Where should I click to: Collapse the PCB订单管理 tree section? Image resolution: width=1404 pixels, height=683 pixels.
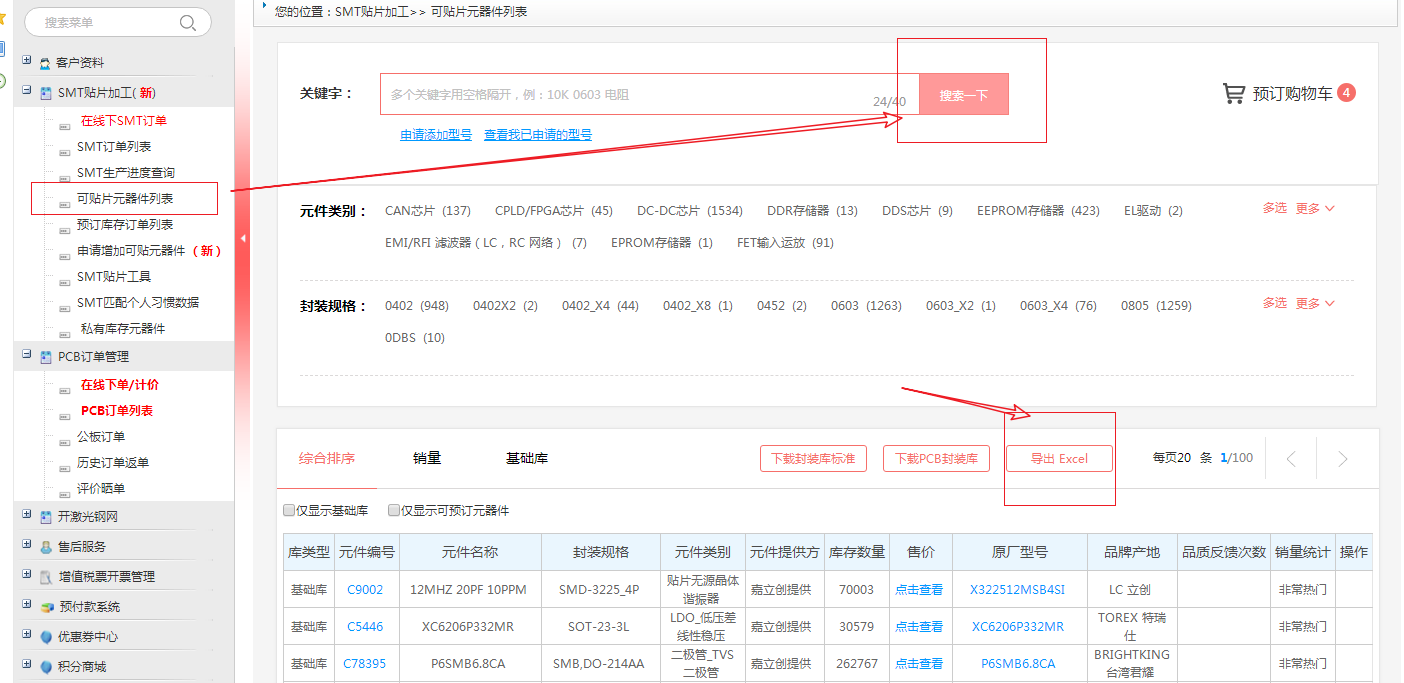coord(27,356)
